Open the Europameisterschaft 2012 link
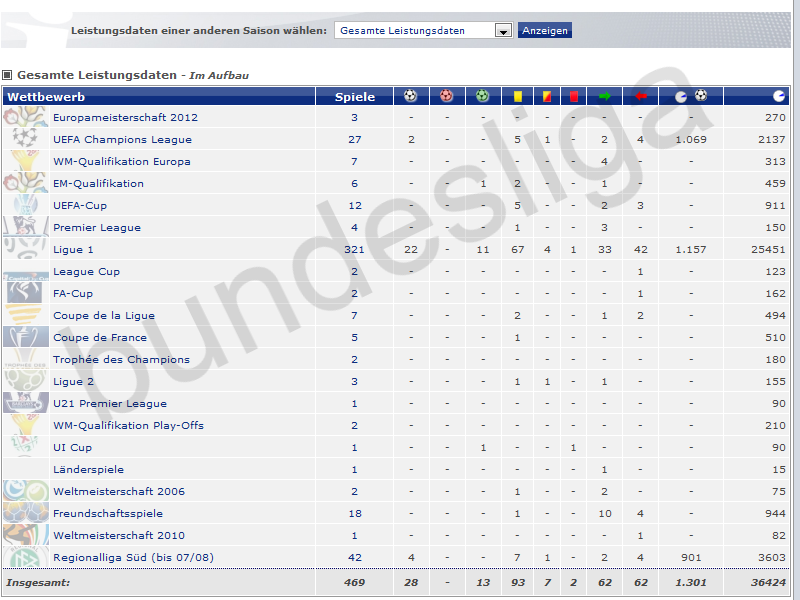This screenshot has width=800, height=600. point(125,117)
